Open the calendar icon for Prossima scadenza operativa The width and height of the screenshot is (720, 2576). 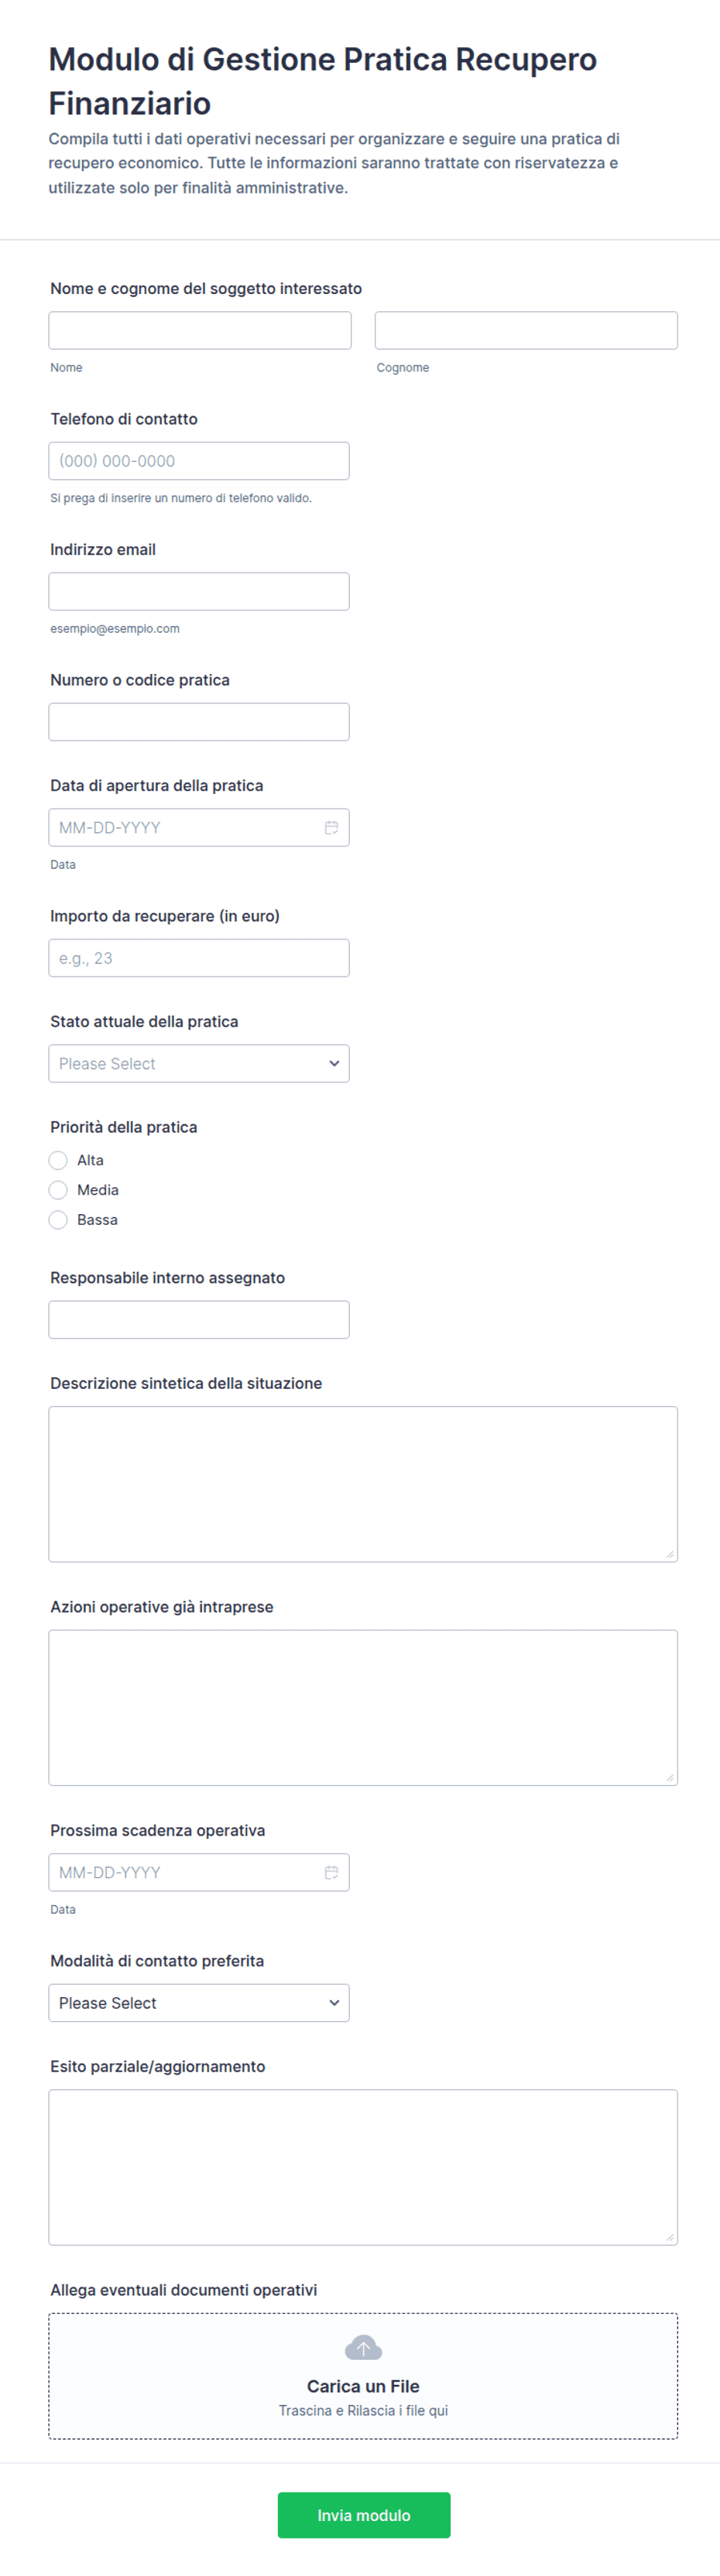point(331,1872)
